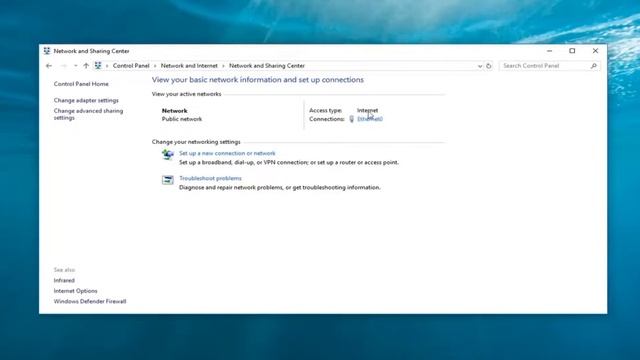Click the 'View your active networks' label
The image size is (640, 360).
[187, 94]
